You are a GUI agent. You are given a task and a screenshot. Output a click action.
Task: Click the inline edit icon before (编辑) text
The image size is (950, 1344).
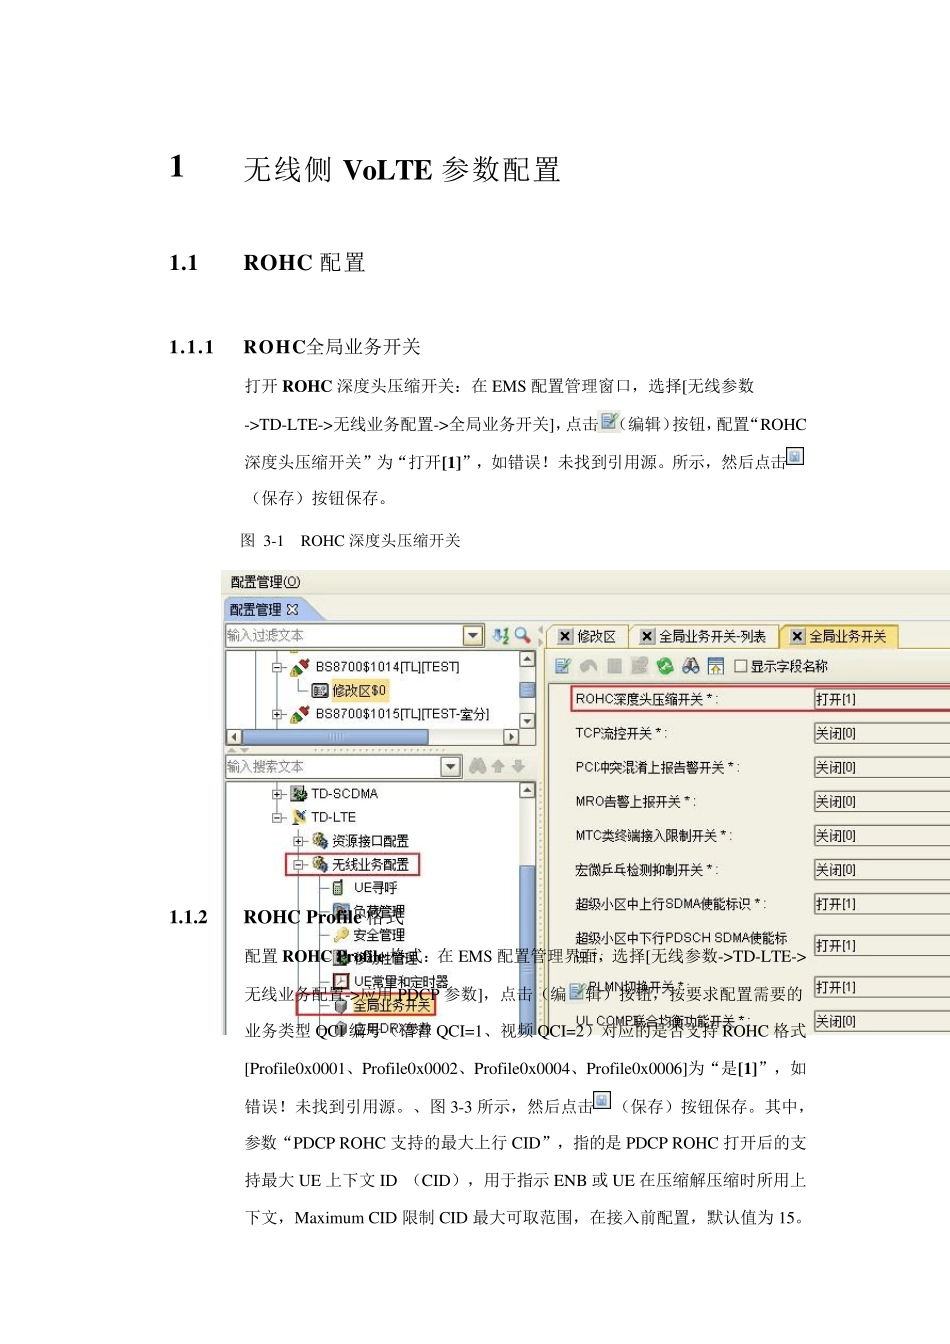tap(610, 422)
